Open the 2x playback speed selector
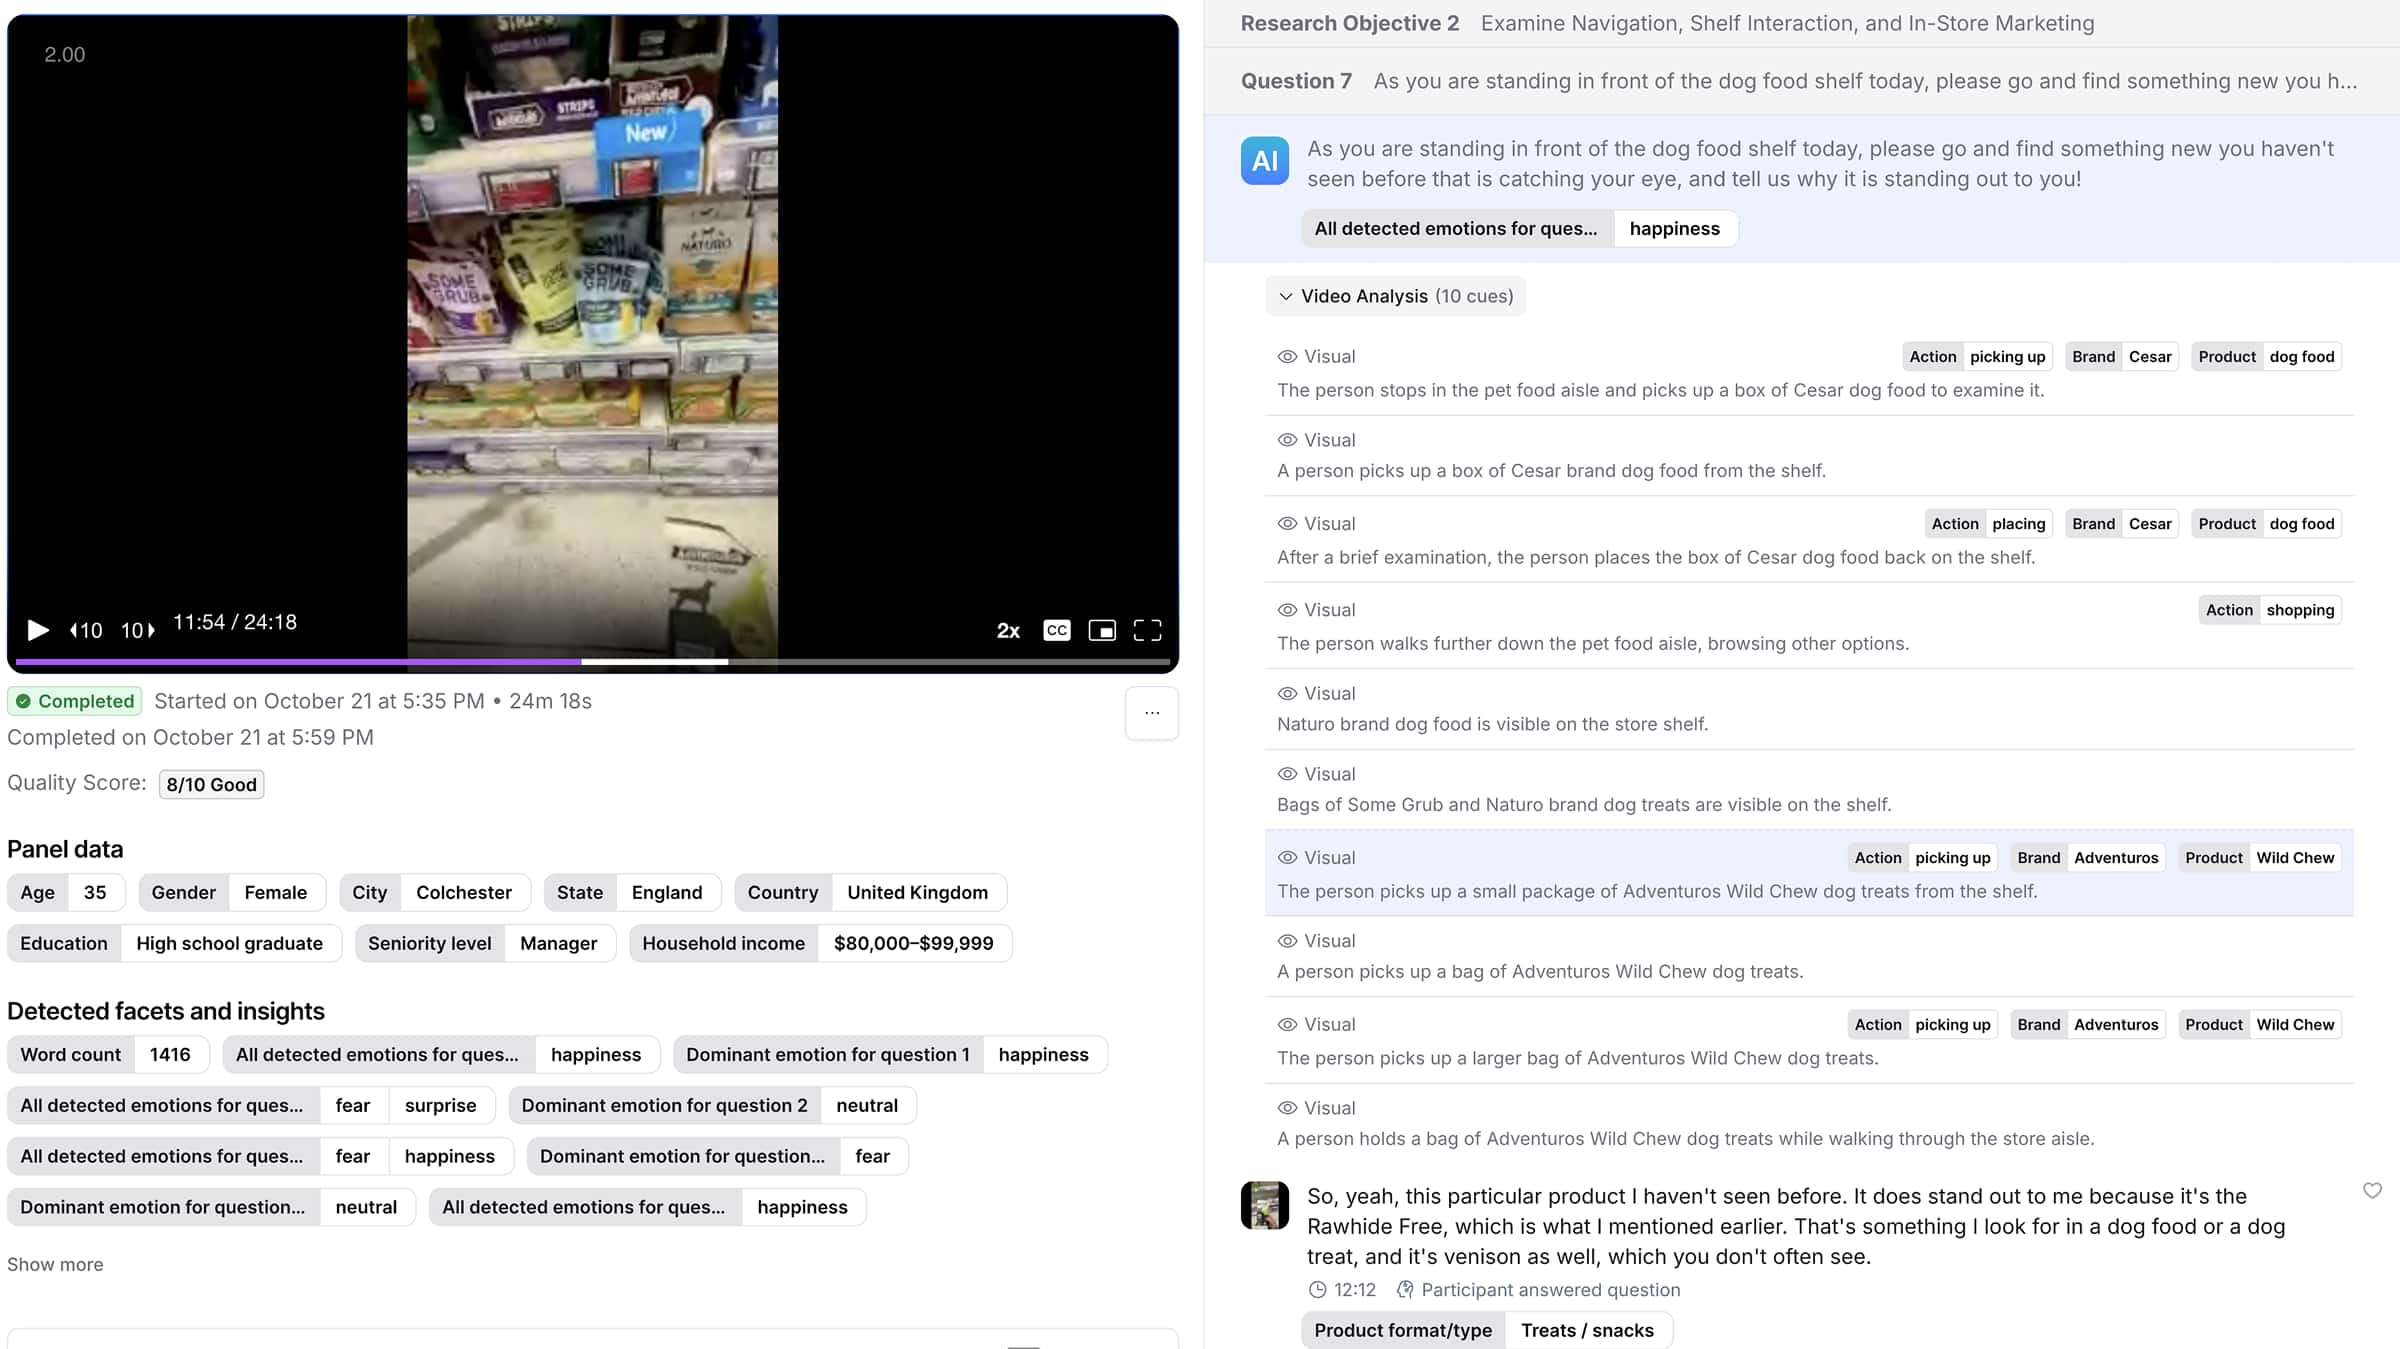The height and width of the screenshot is (1349, 2400). coord(1007,630)
